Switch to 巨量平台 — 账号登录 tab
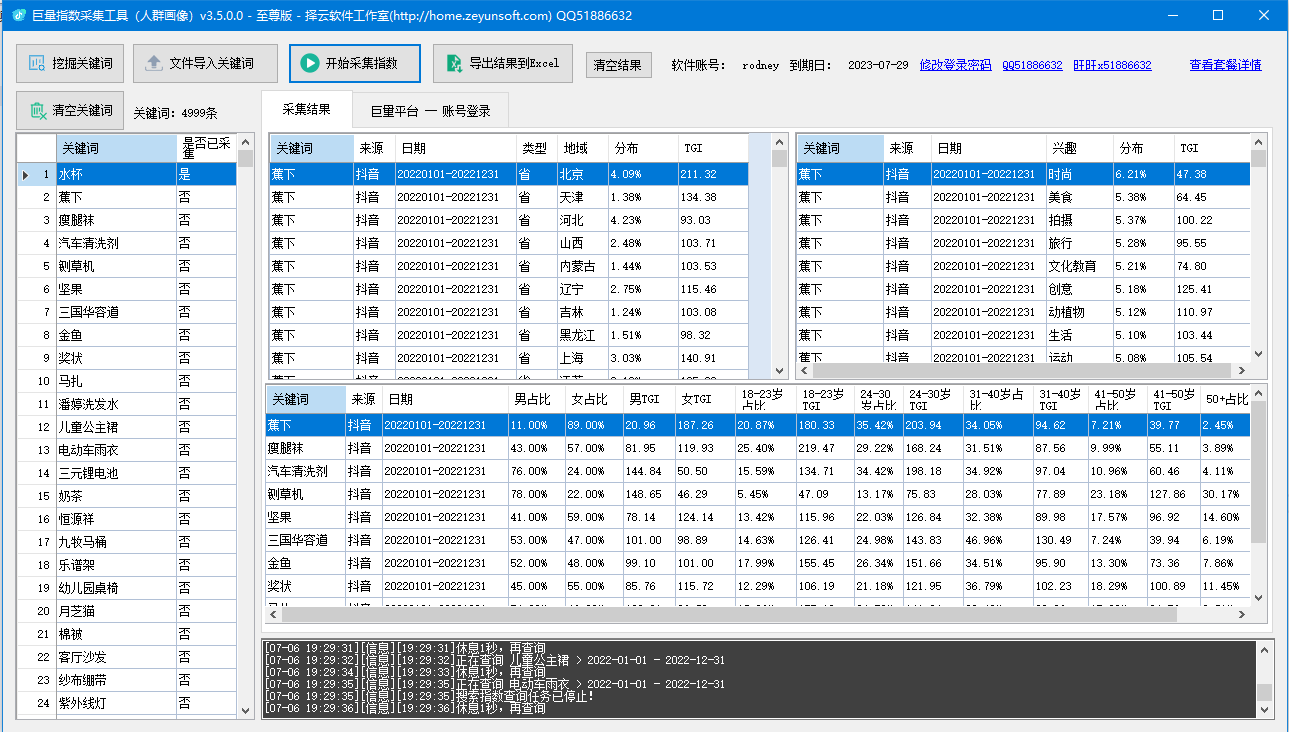1289x732 pixels. tap(430, 111)
